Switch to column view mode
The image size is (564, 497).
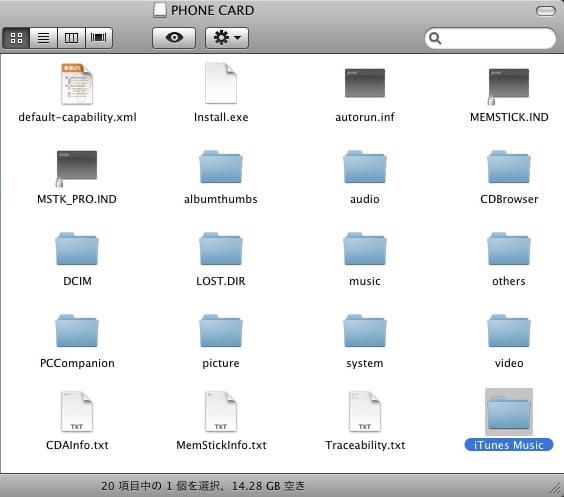(x=71, y=38)
